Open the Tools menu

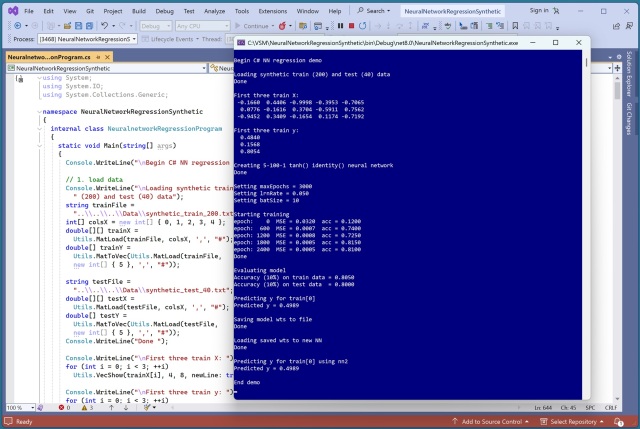click(x=242, y=11)
